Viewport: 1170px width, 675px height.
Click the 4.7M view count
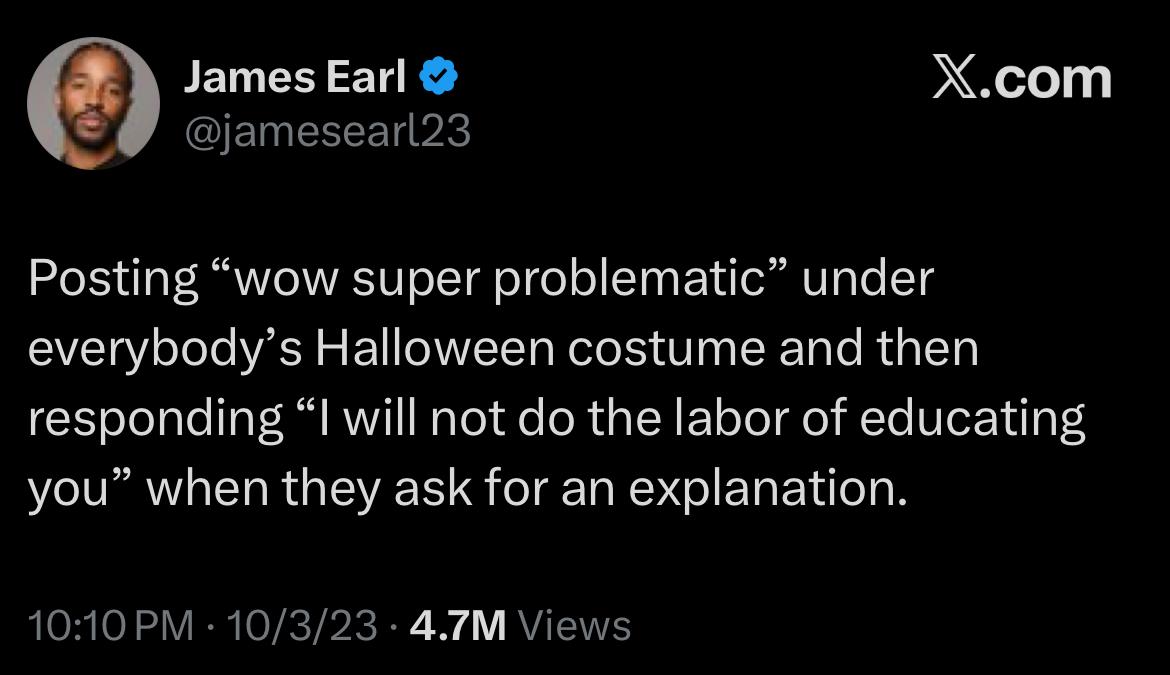[459, 625]
